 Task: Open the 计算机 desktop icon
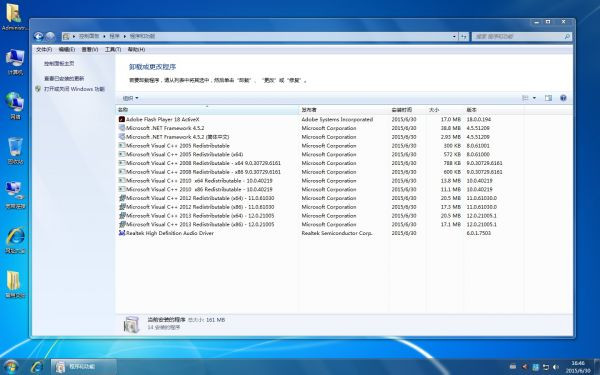click(15, 62)
